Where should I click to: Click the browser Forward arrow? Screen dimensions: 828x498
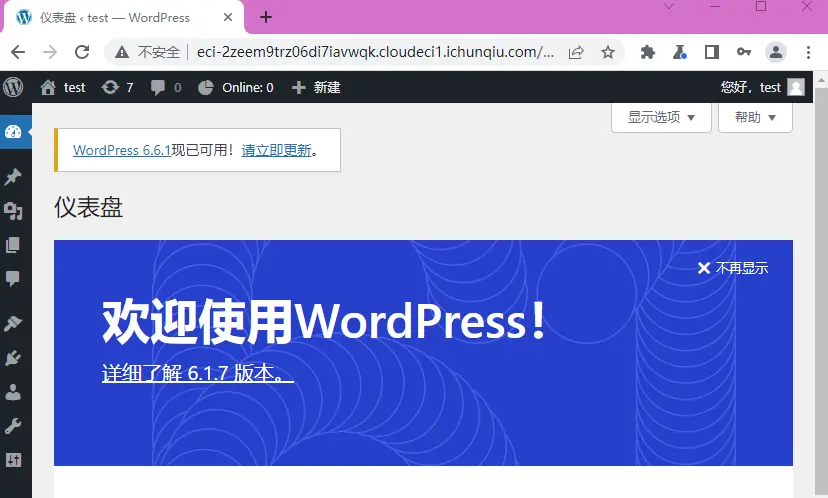coord(50,52)
